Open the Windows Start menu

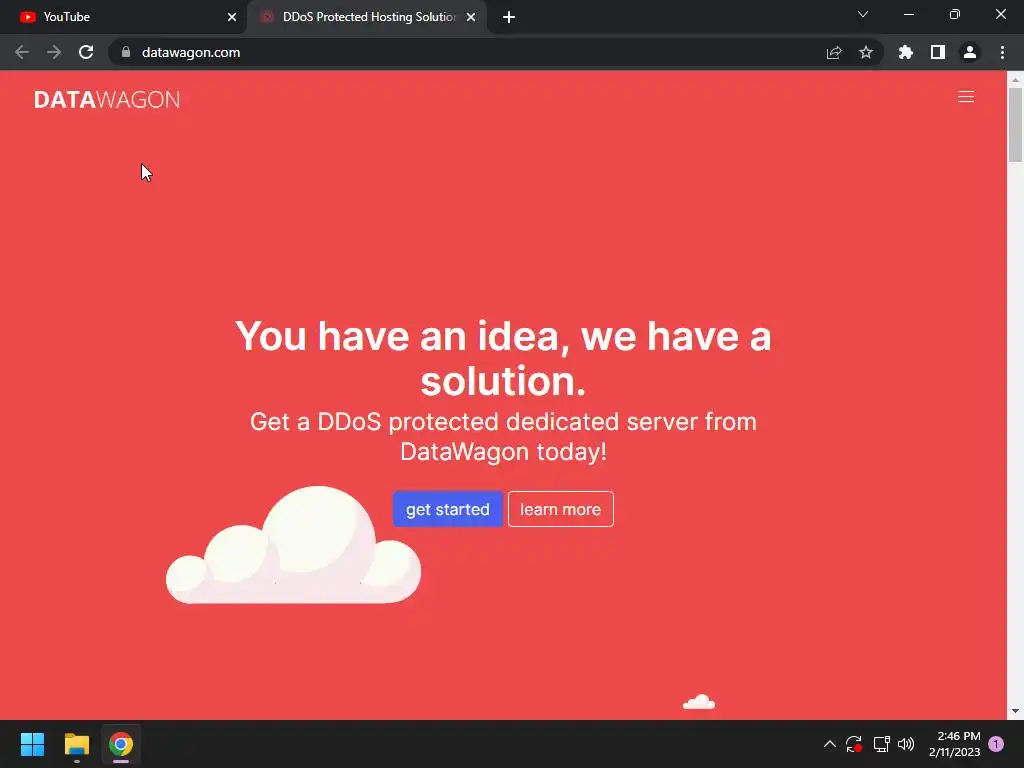[32, 744]
